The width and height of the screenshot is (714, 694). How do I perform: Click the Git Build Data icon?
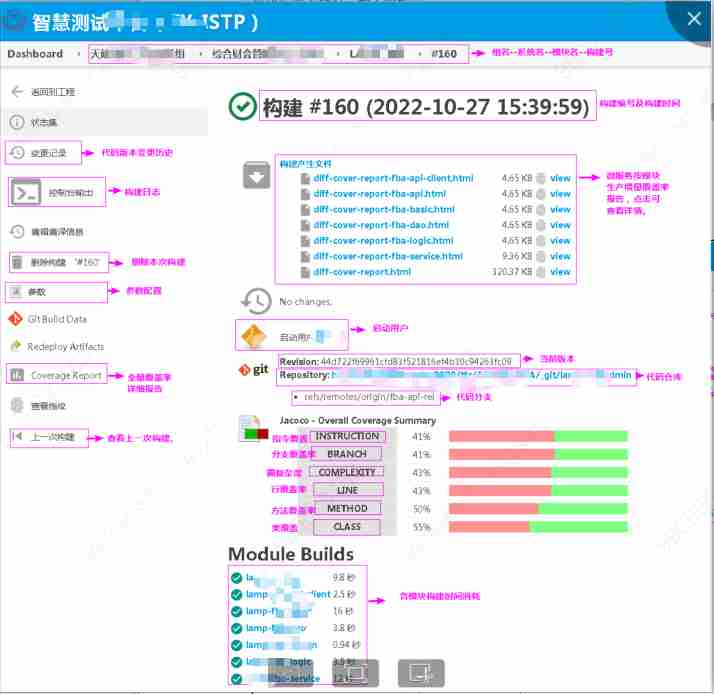[x=16, y=319]
